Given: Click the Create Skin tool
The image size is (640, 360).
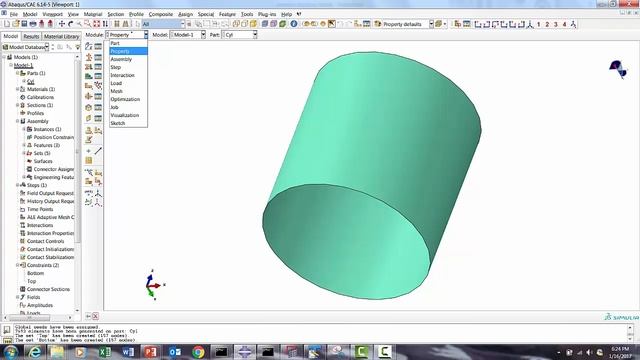Looking at the screenshot, I should click(89, 107).
